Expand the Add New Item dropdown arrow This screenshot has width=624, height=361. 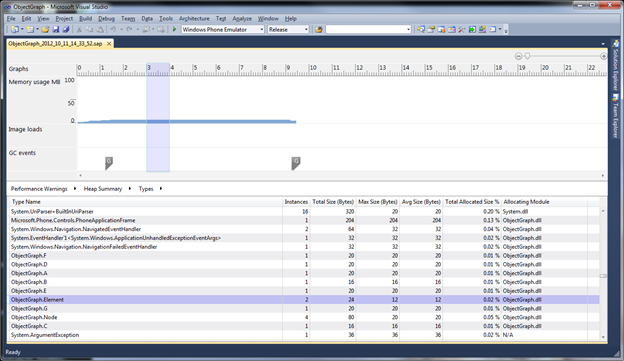[37, 29]
